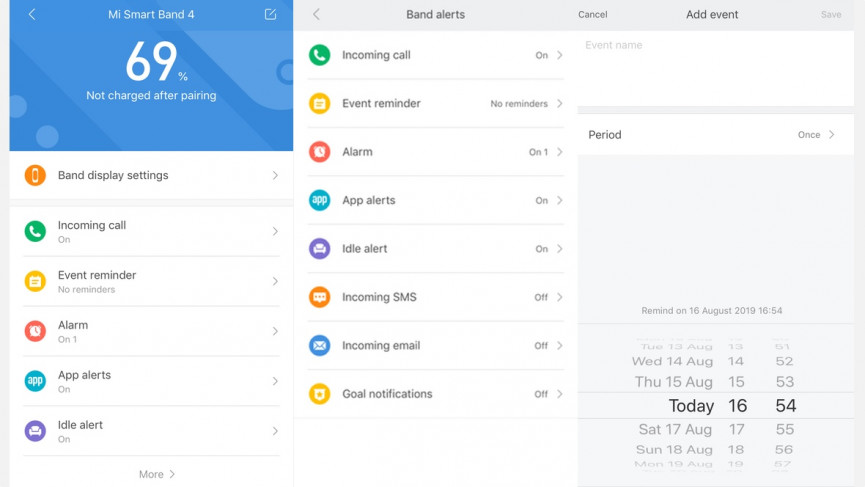Image resolution: width=865 pixels, height=487 pixels.
Task: Open App alerts label in Band alerts
Action: [369, 200]
